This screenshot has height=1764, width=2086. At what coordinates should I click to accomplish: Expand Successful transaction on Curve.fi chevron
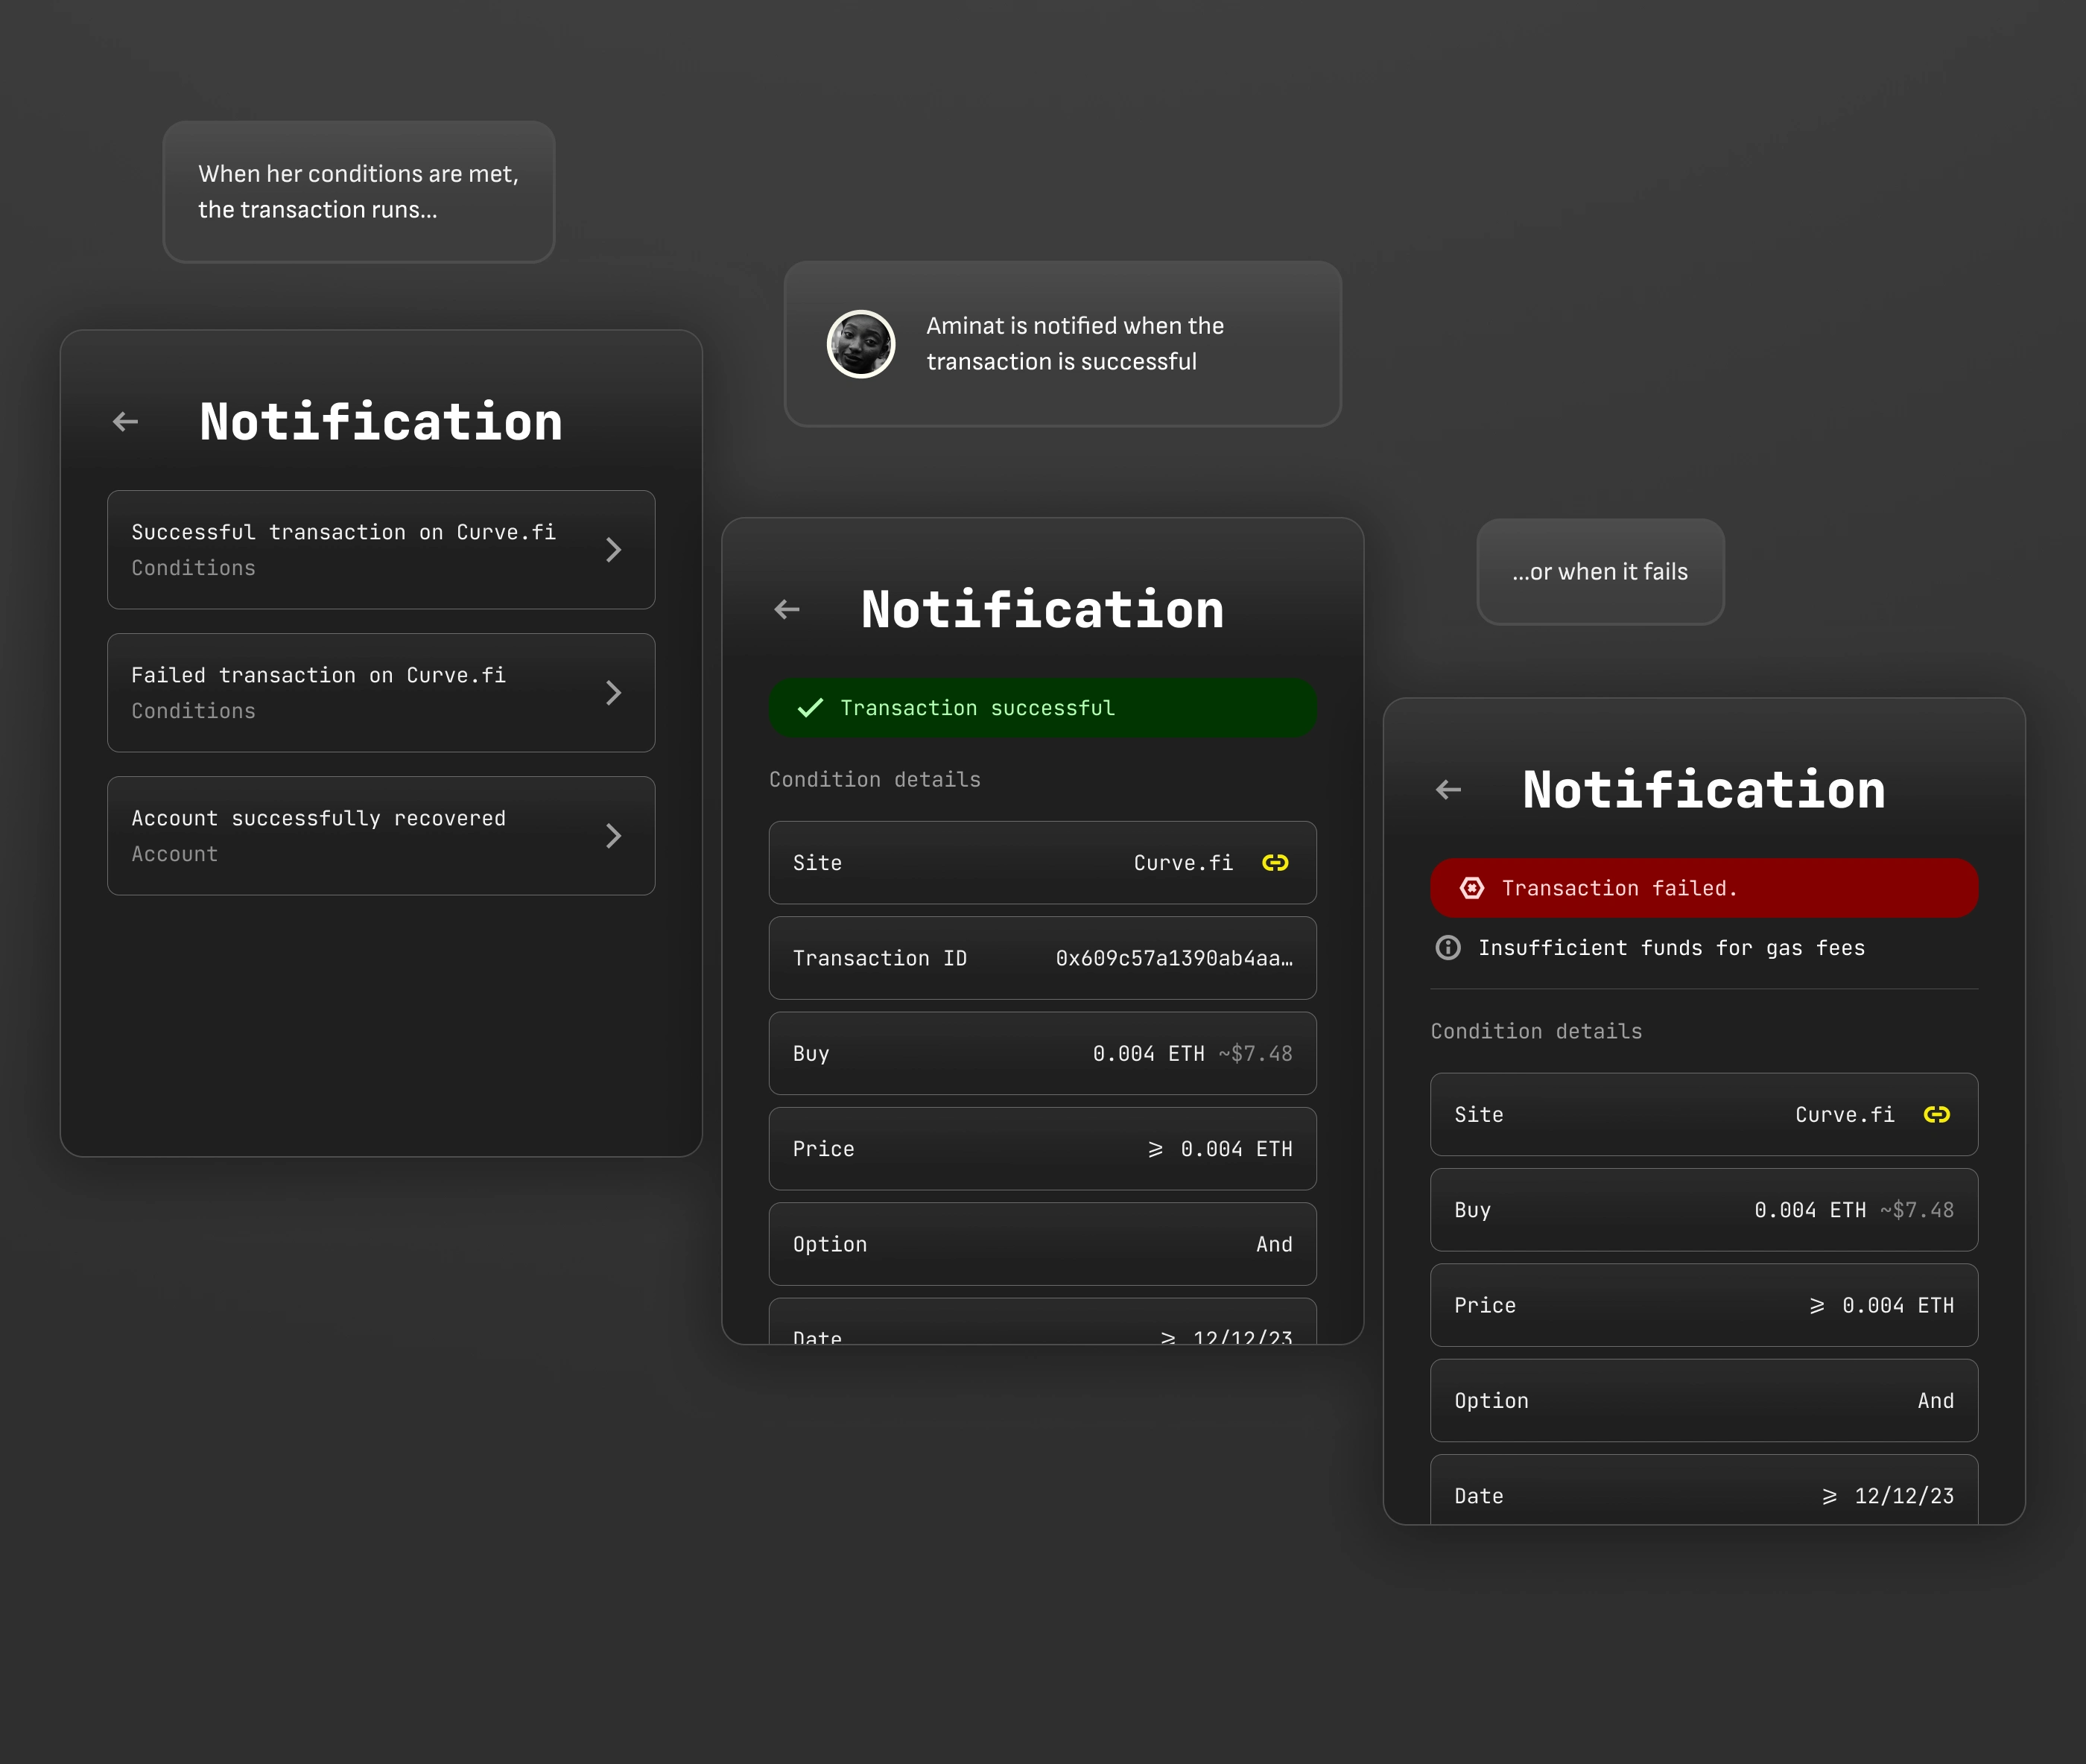[x=614, y=550]
